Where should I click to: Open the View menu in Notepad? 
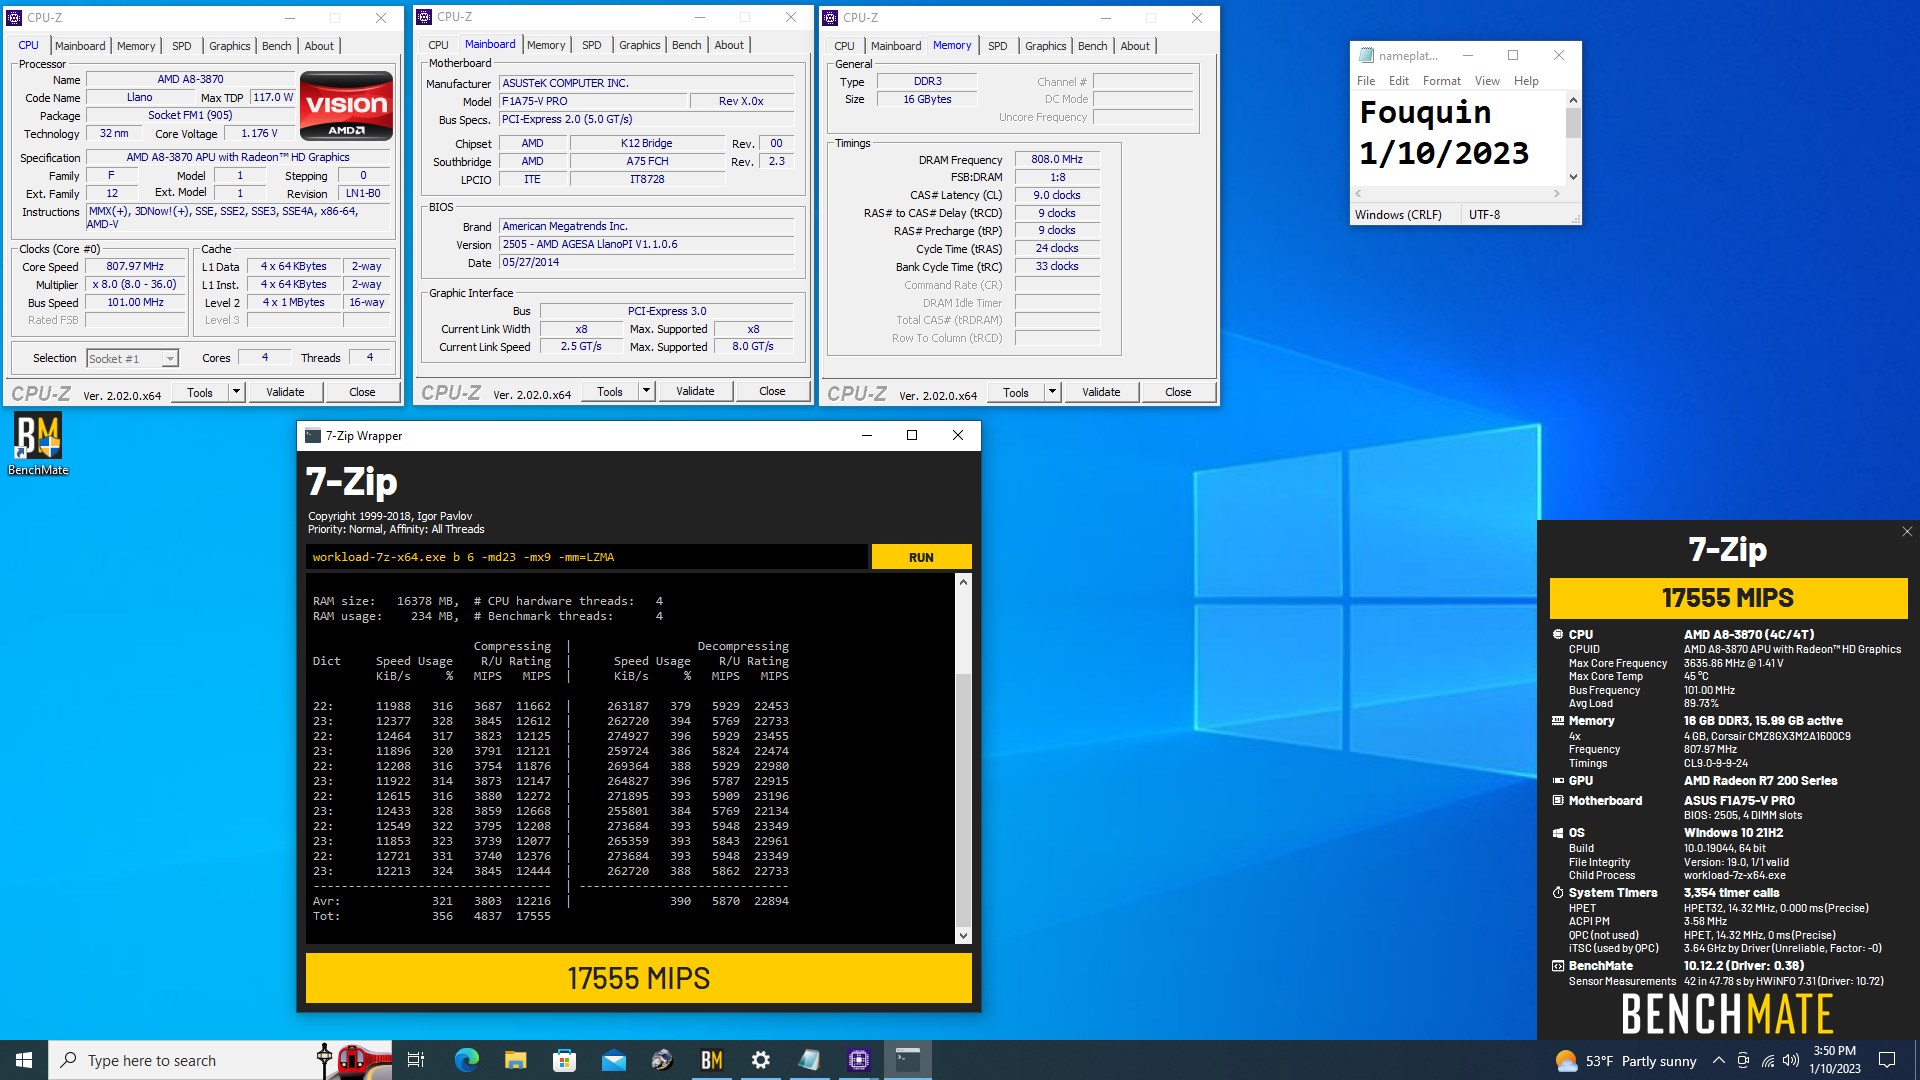click(x=1487, y=81)
